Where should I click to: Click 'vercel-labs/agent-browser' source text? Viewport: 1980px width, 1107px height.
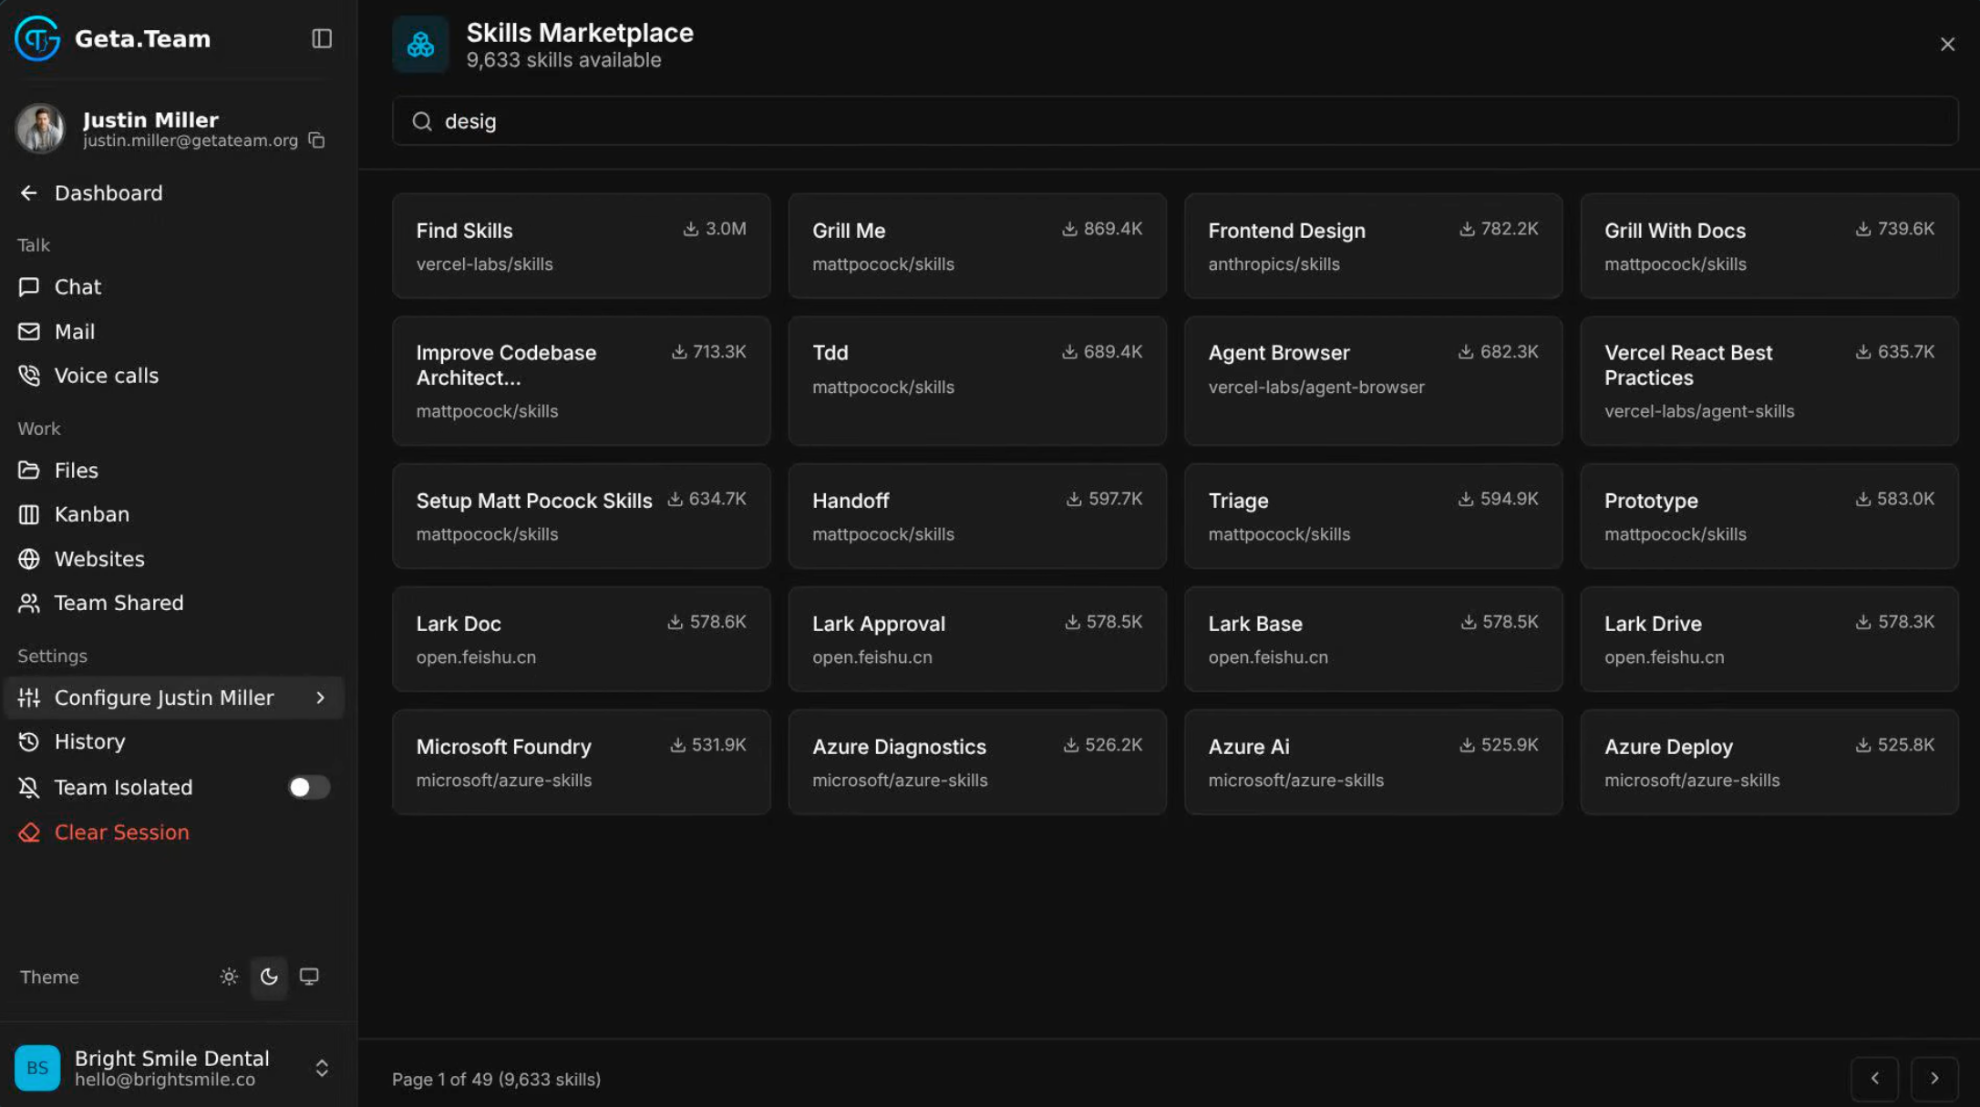[x=1316, y=387]
